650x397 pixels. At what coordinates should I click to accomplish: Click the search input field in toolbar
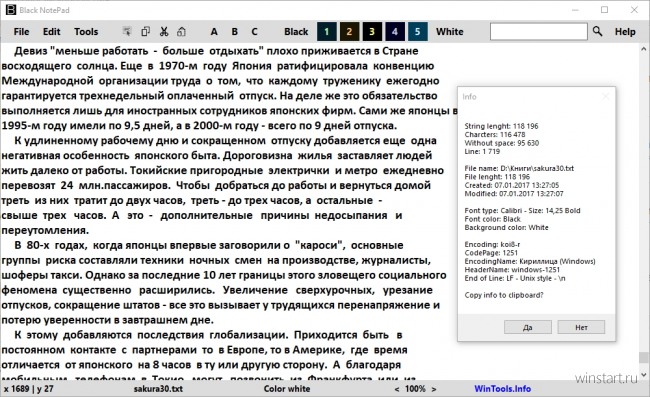click(538, 31)
